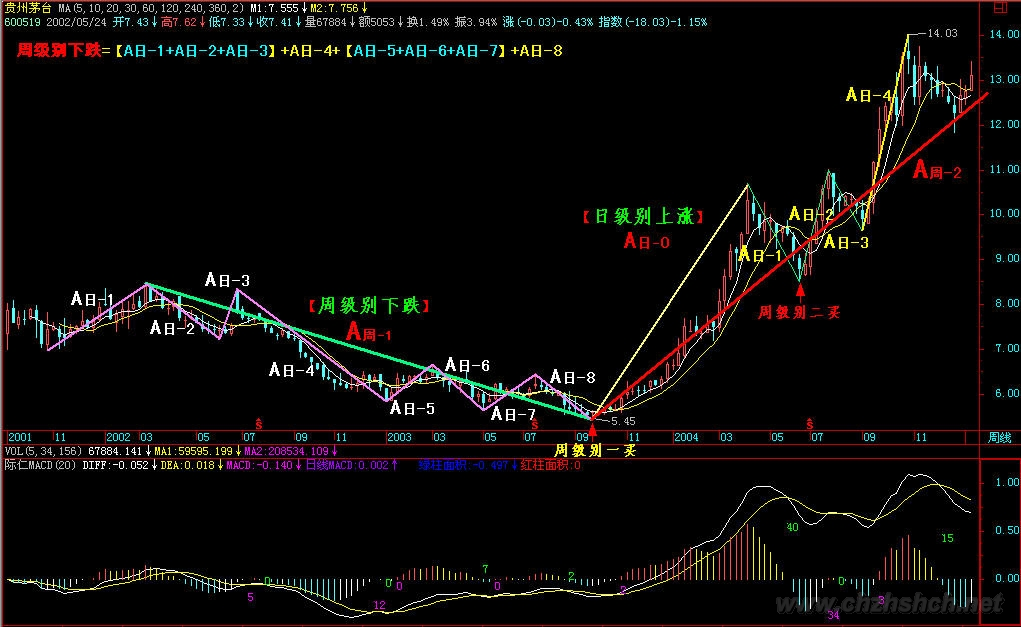Select the yellow A日-4 label
Image resolution: width=1021 pixels, height=627 pixels.
(x=869, y=95)
